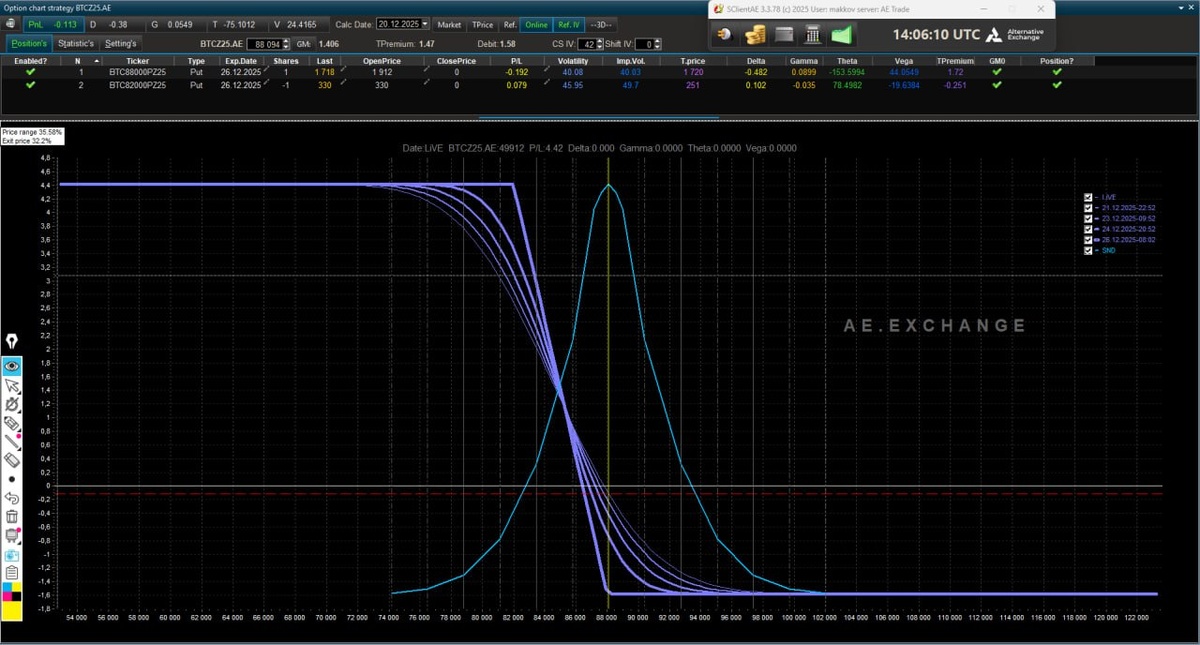1200x645 pixels.
Task: Click the yellow color swatch at sidebar bottom
Action: pos(12,611)
